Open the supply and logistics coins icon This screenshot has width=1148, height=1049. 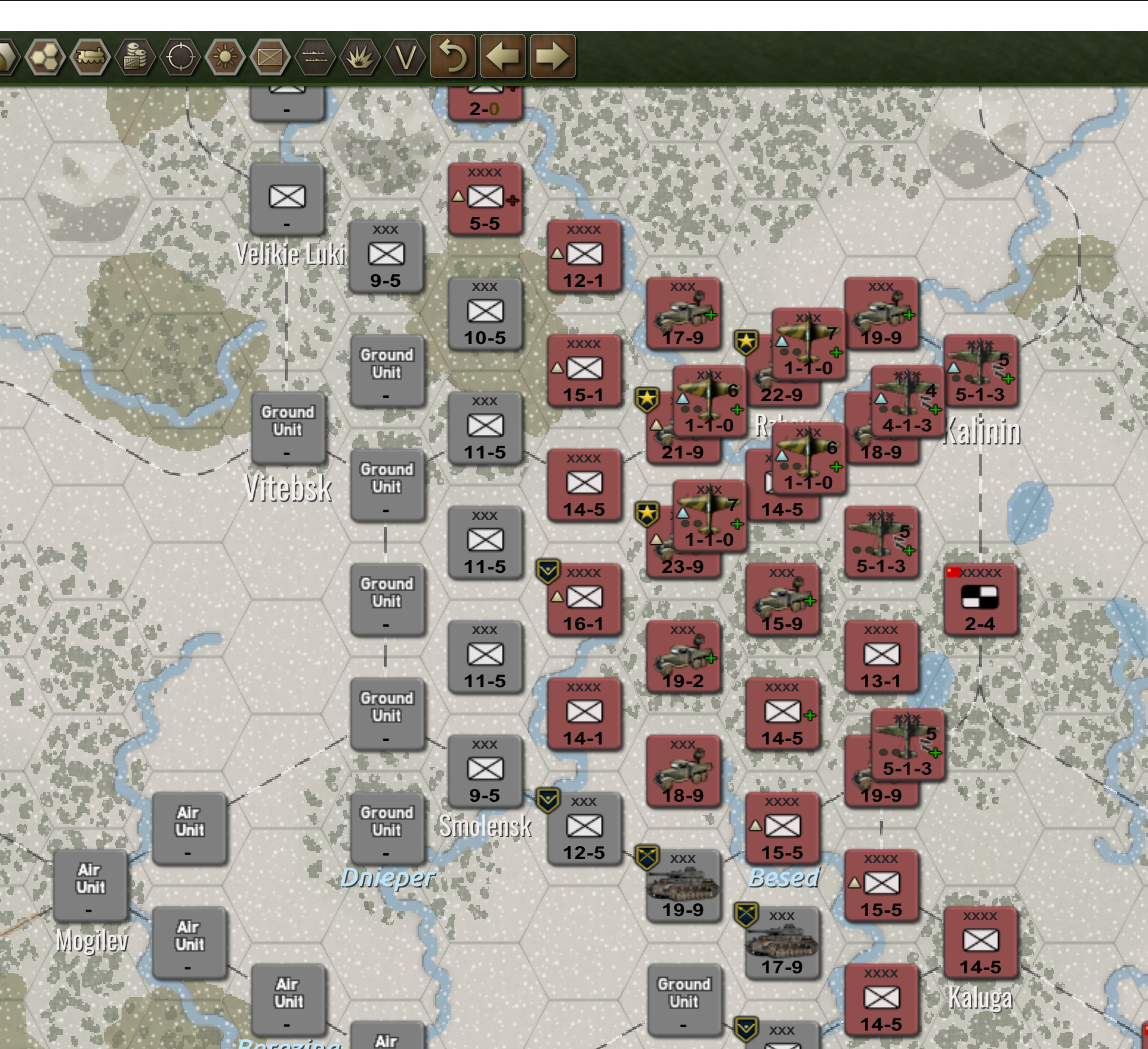click(x=135, y=56)
